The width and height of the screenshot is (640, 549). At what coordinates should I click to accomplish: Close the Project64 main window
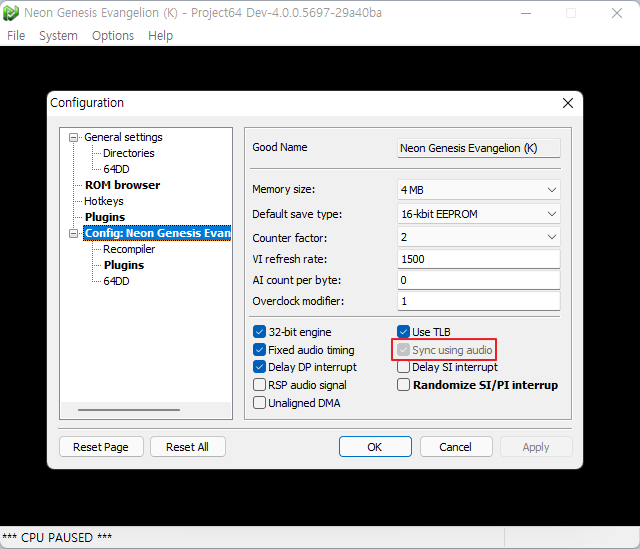[617, 13]
